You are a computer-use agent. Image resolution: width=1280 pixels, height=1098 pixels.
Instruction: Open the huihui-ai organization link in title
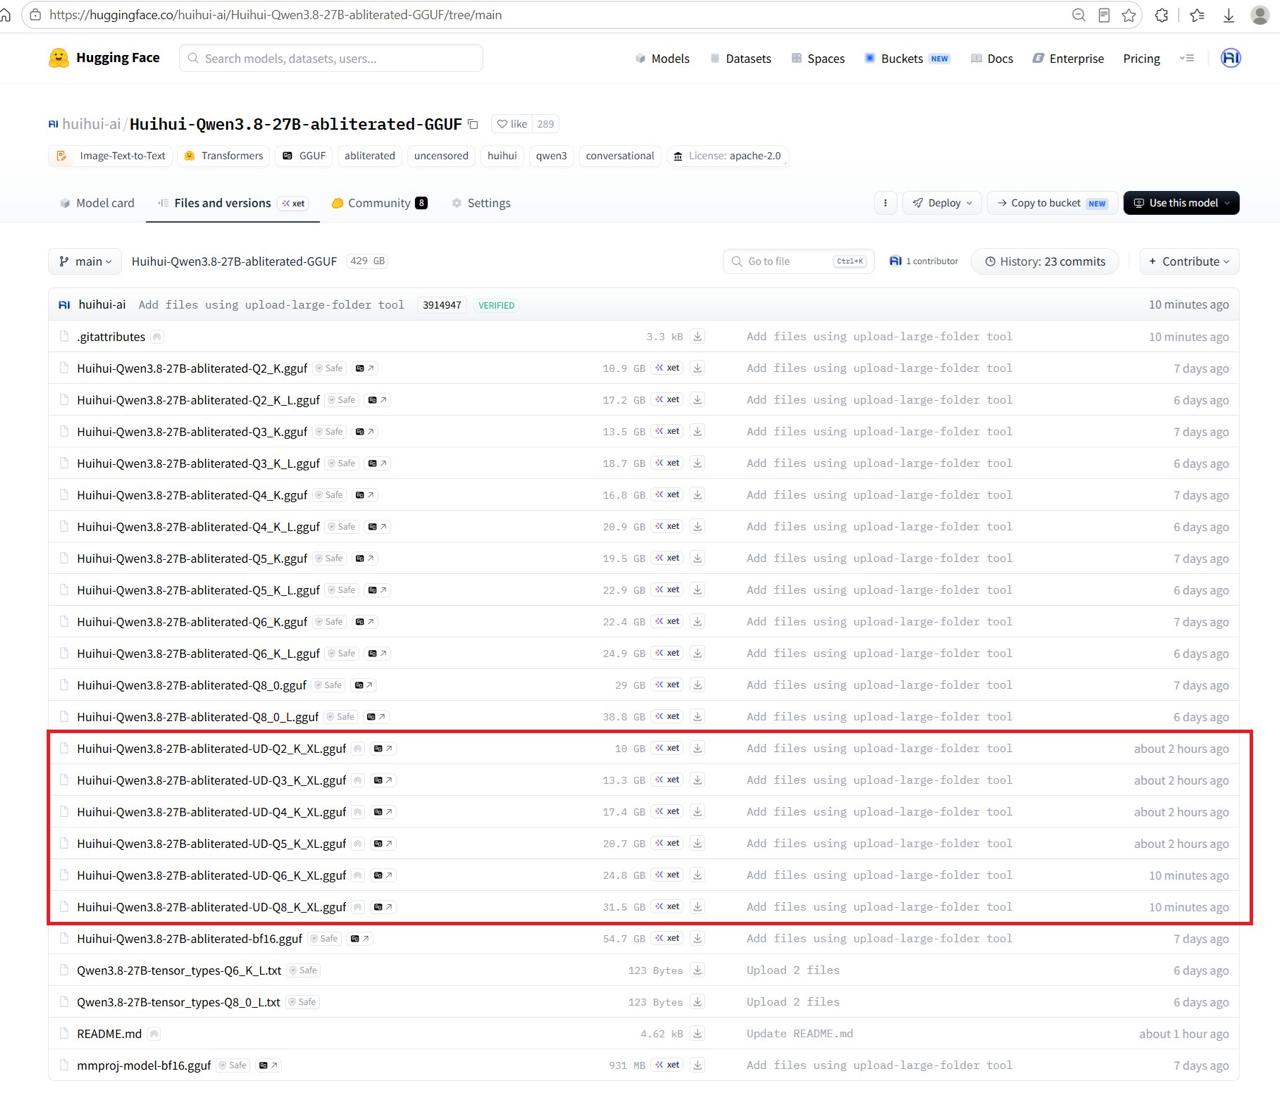[91, 124]
